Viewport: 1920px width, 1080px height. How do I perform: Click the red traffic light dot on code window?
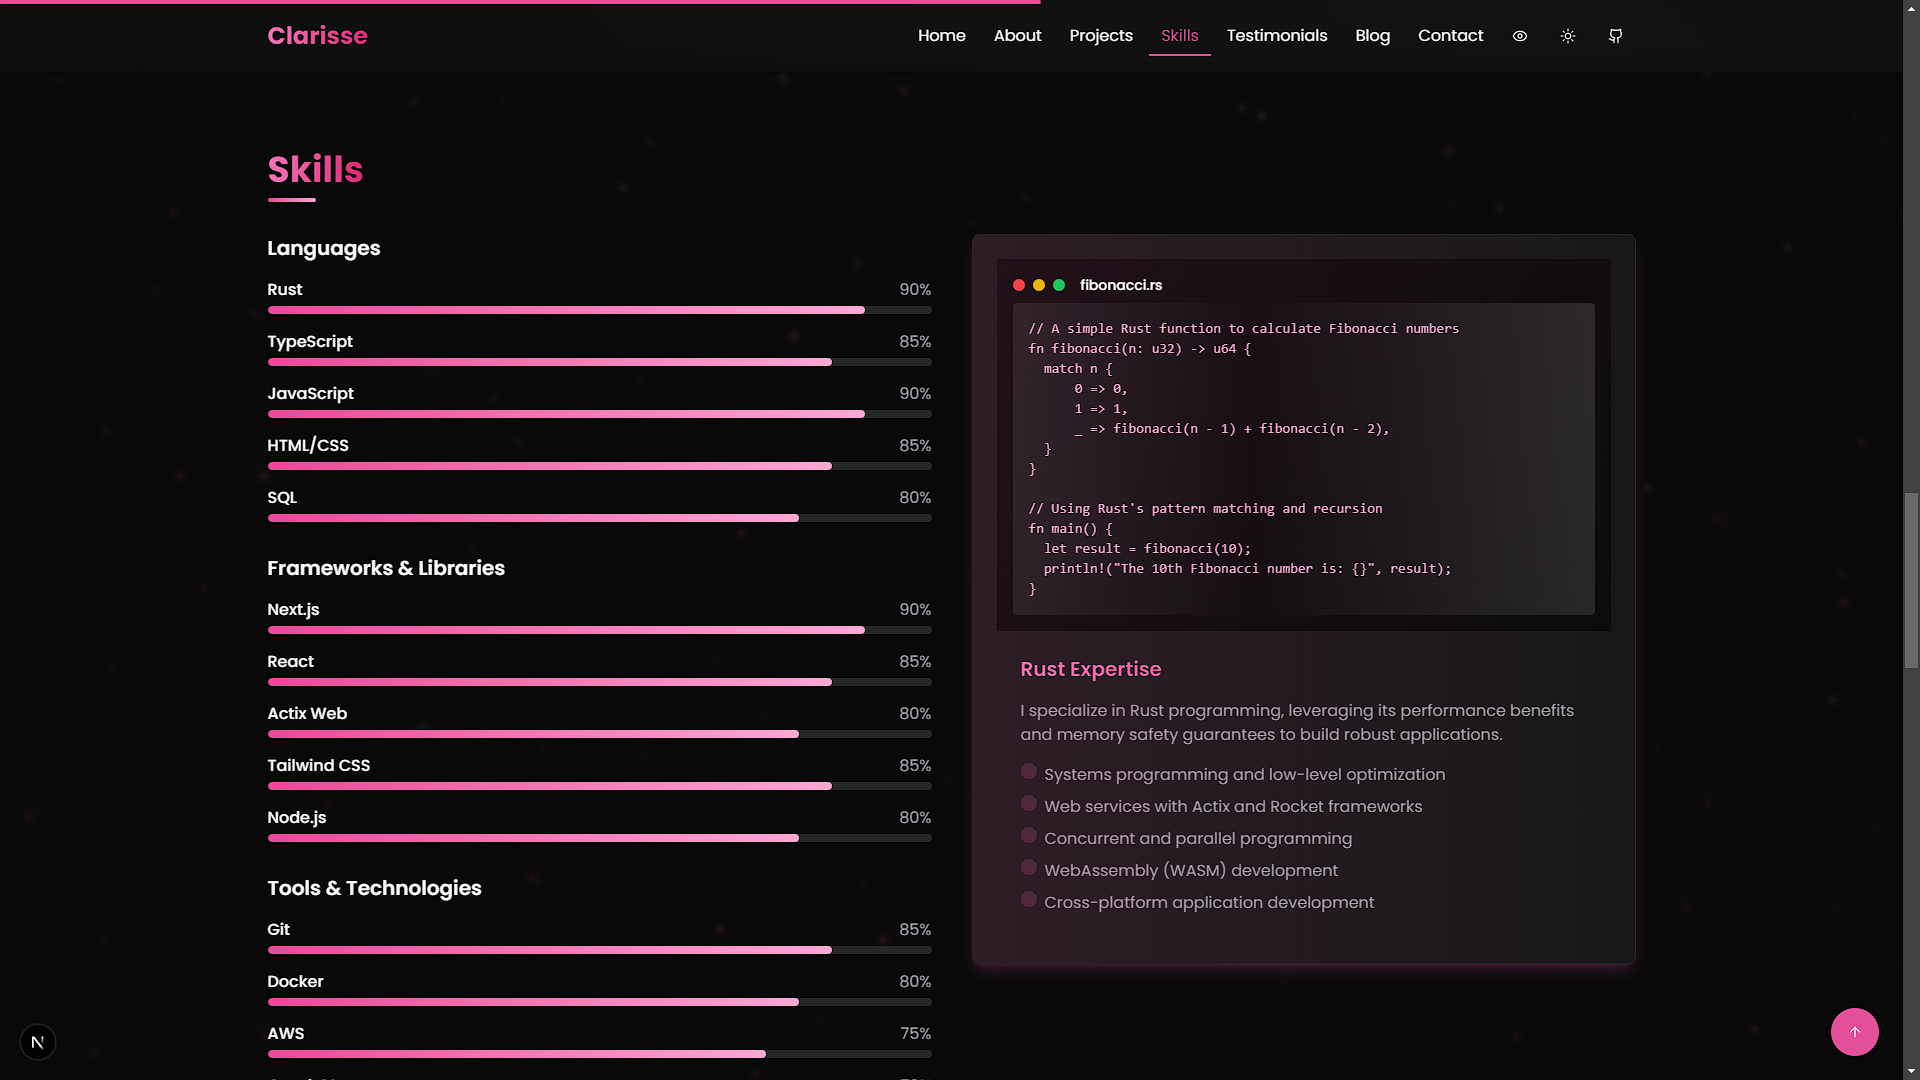coord(1018,285)
